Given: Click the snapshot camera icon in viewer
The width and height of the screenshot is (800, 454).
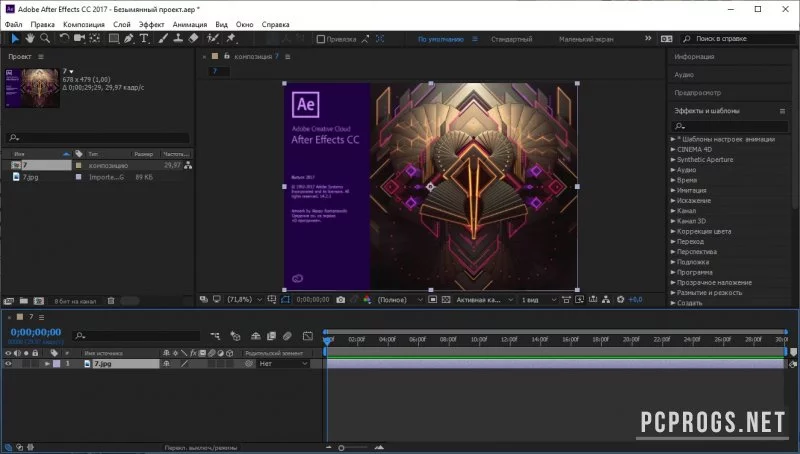Looking at the screenshot, I should click(x=341, y=300).
